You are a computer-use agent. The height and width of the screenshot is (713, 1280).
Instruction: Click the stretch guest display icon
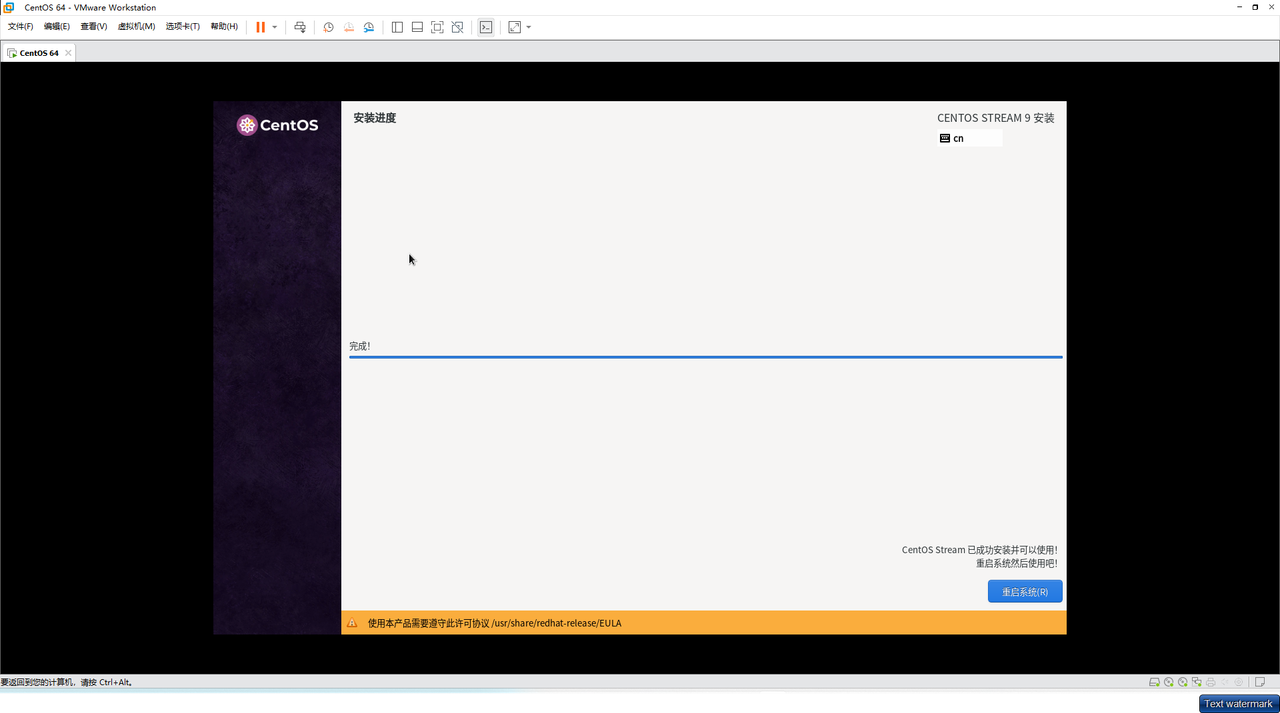[514, 27]
